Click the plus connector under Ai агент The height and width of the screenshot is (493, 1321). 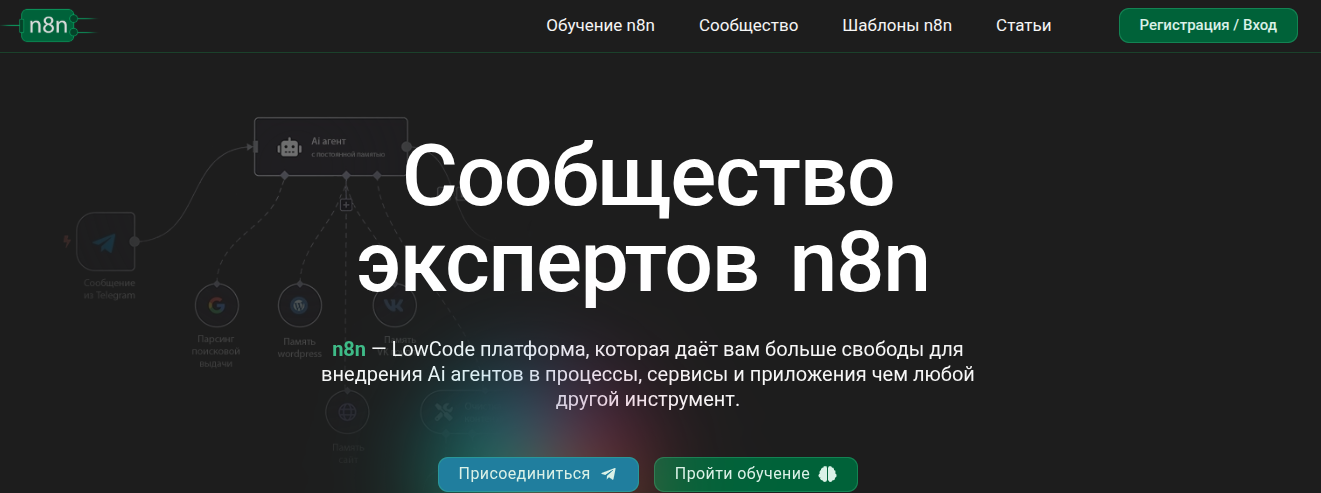click(x=346, y=205)
